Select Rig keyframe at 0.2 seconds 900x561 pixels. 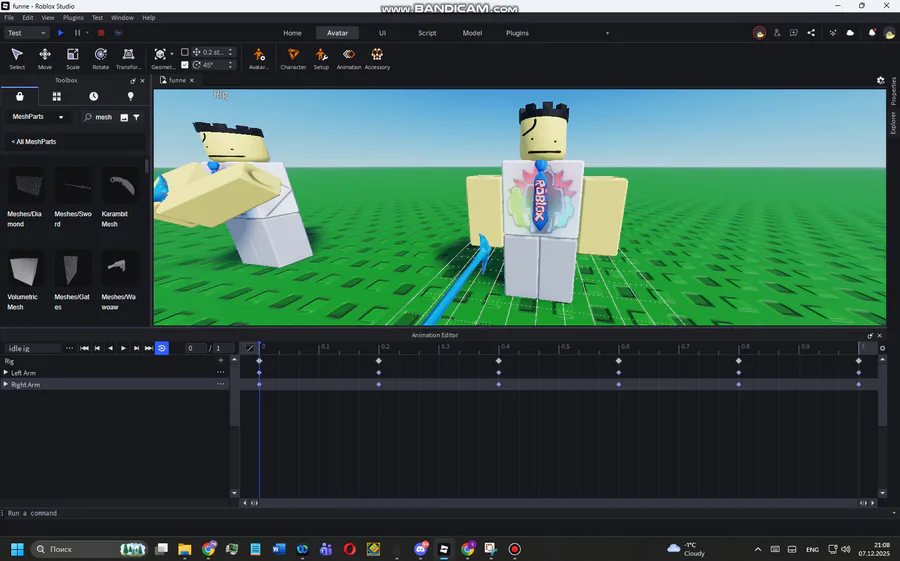click(379, 361)
